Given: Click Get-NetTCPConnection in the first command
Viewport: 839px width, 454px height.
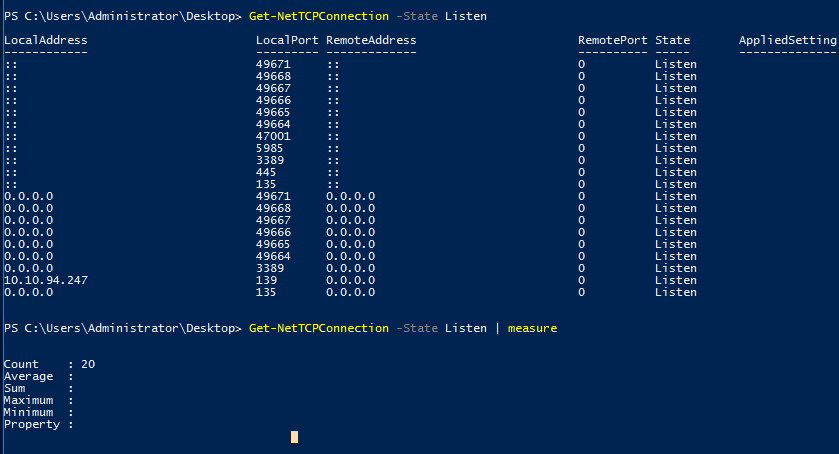Looking at the screenshot, I should click(318, 16).
